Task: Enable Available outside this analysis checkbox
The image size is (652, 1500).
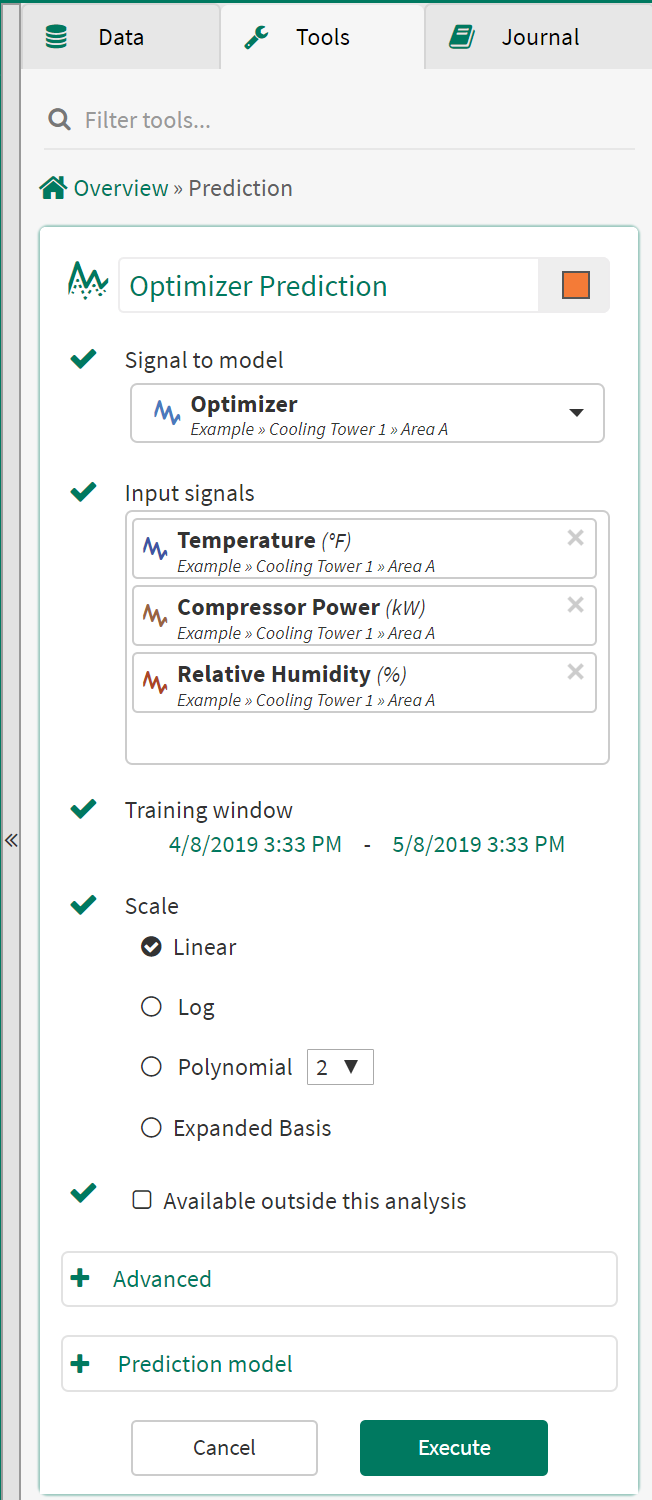Action: tap(142, 1200)
